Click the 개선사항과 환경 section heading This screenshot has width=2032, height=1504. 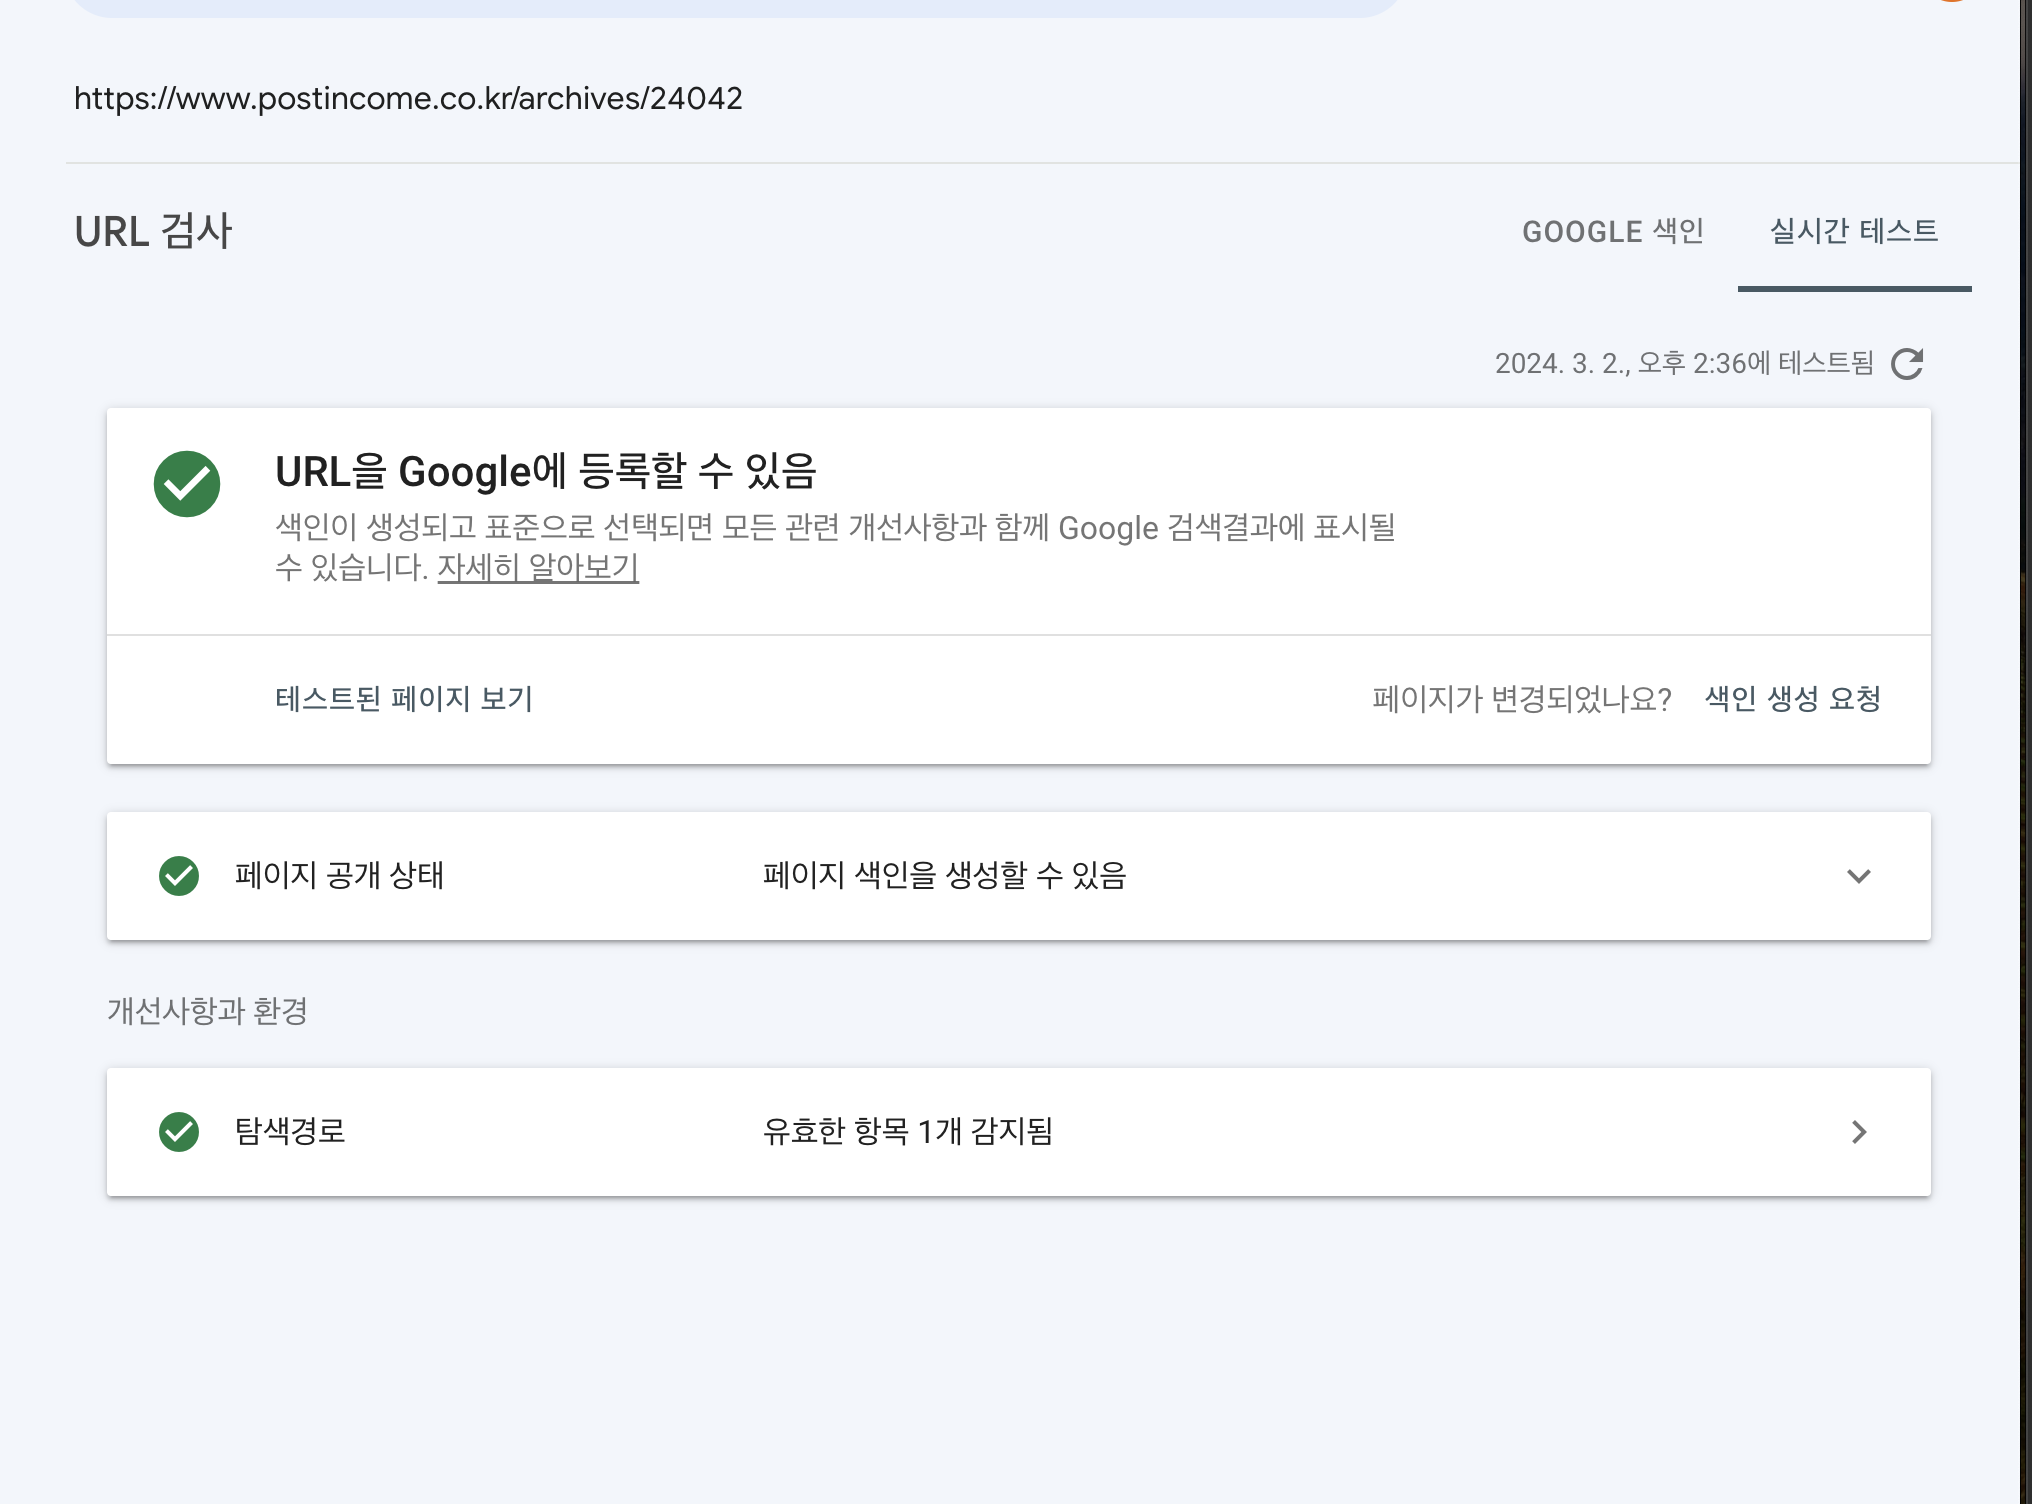(207, 1011)
